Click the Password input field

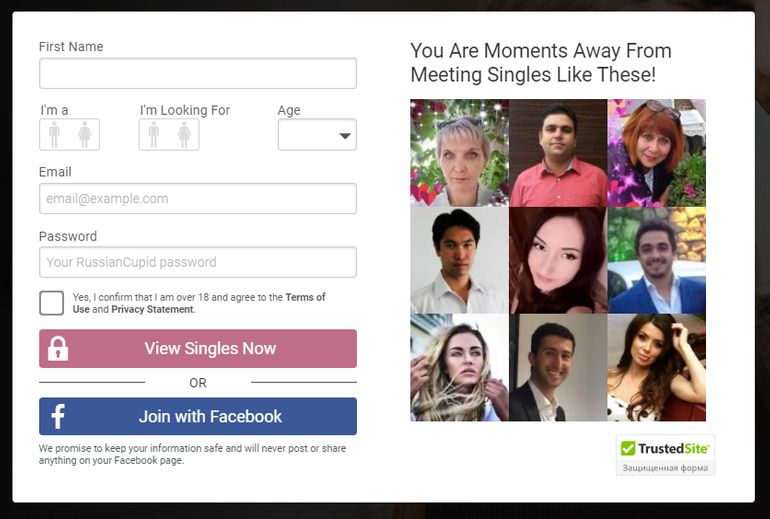[198, 262]
